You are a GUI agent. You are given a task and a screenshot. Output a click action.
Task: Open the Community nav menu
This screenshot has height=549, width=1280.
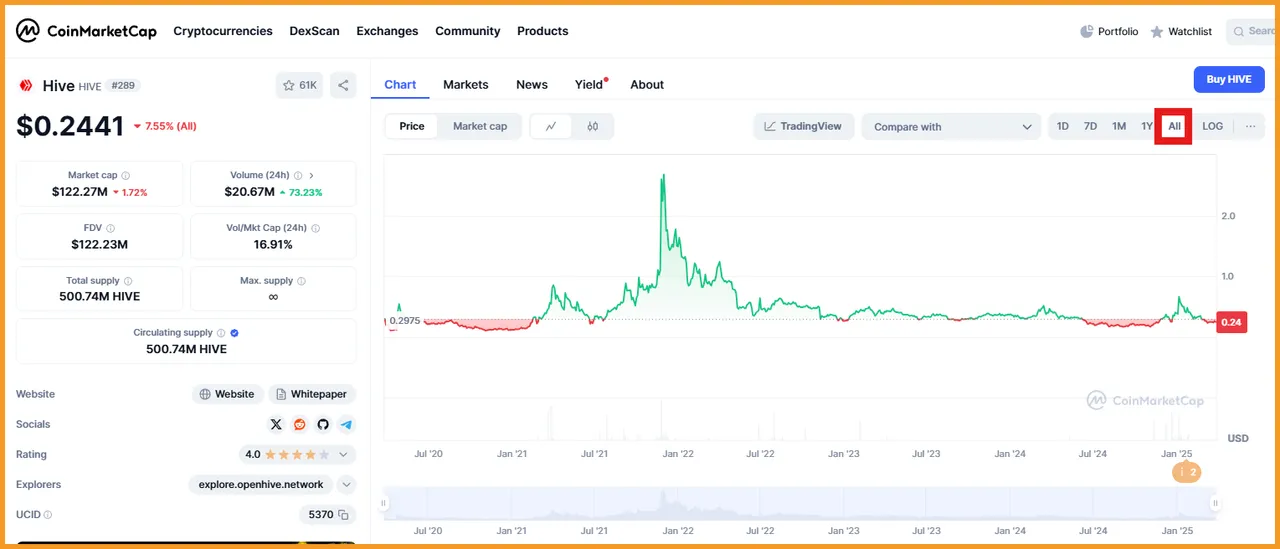[467, 31]
